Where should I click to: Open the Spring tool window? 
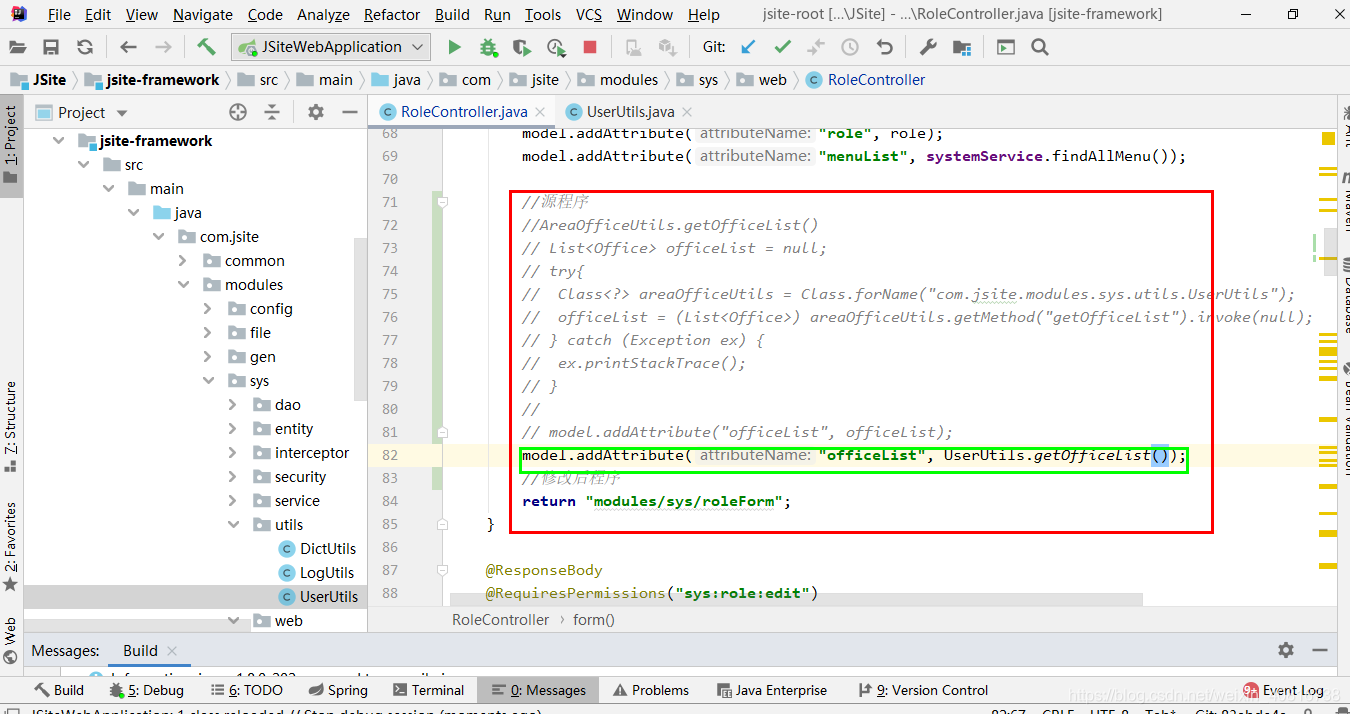338,690
